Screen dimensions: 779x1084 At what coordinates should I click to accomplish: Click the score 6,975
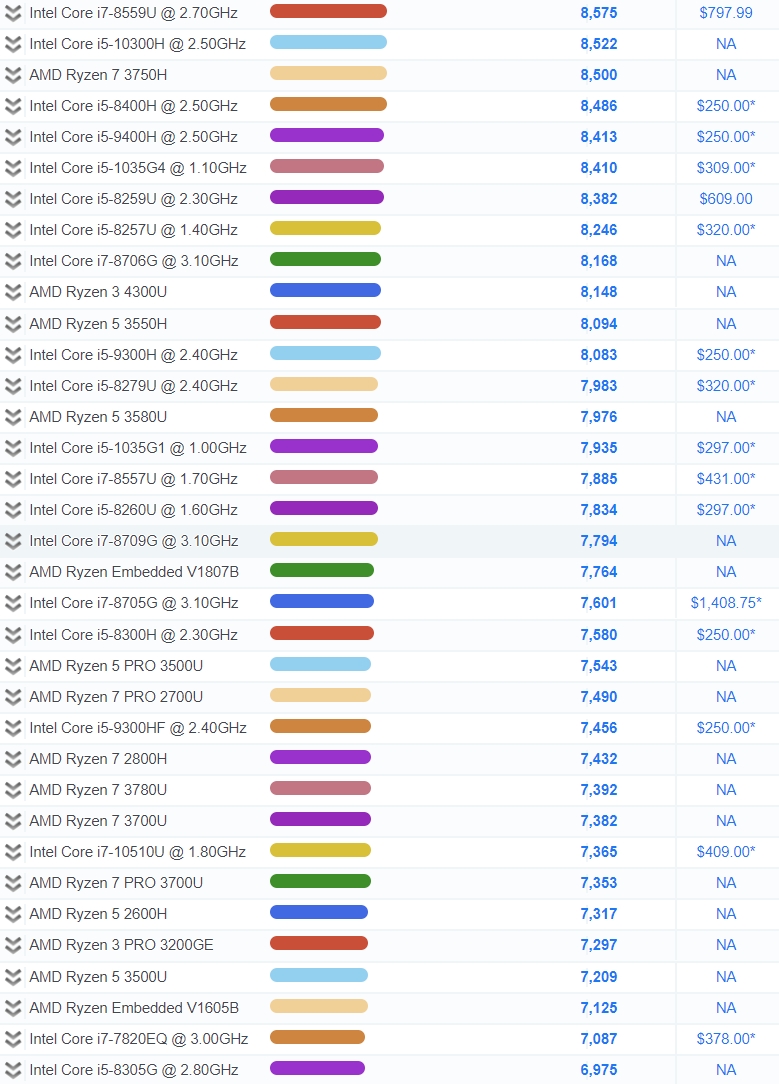(x=599, y=1070)
